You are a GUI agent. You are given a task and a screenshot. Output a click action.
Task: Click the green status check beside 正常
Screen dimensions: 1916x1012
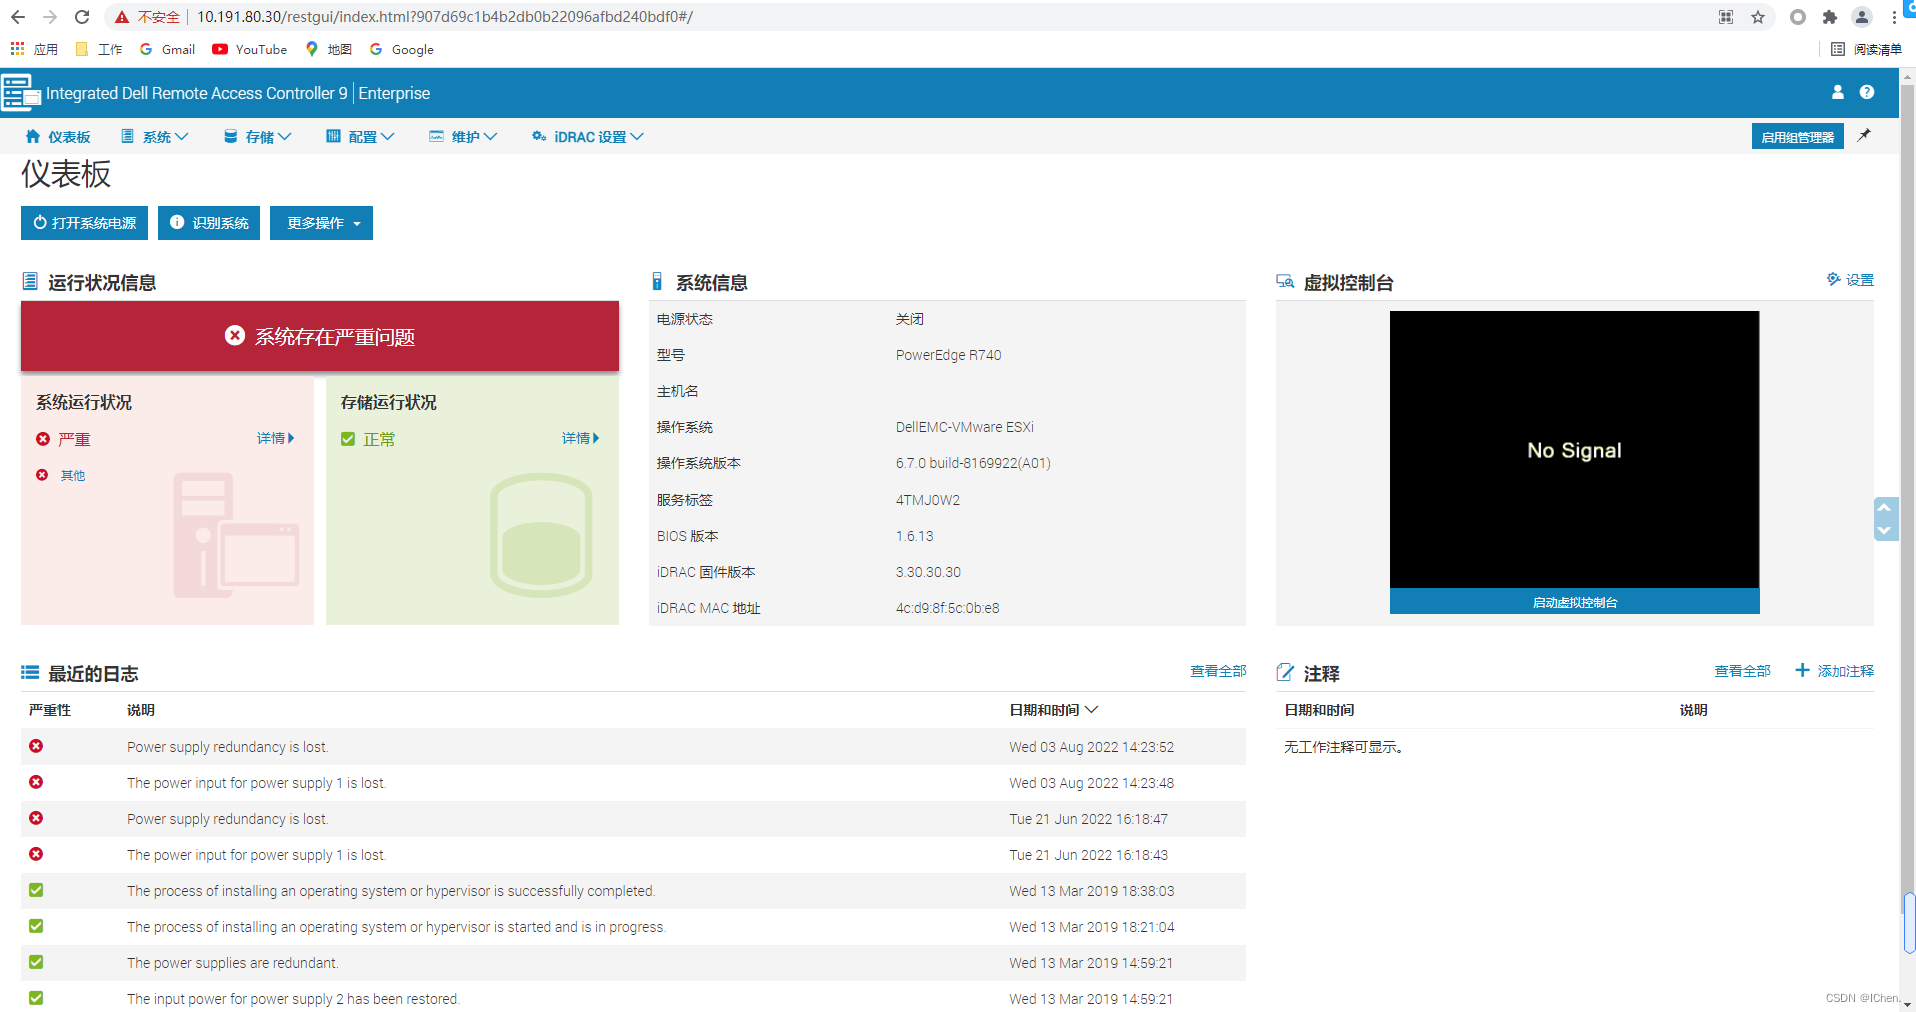pos(347,438)
